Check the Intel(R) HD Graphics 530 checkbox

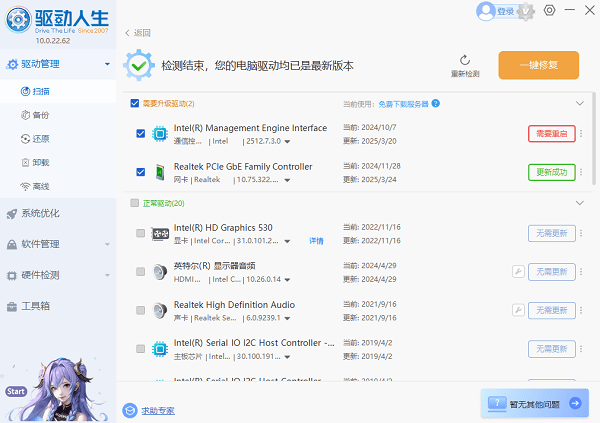[140, 233]
